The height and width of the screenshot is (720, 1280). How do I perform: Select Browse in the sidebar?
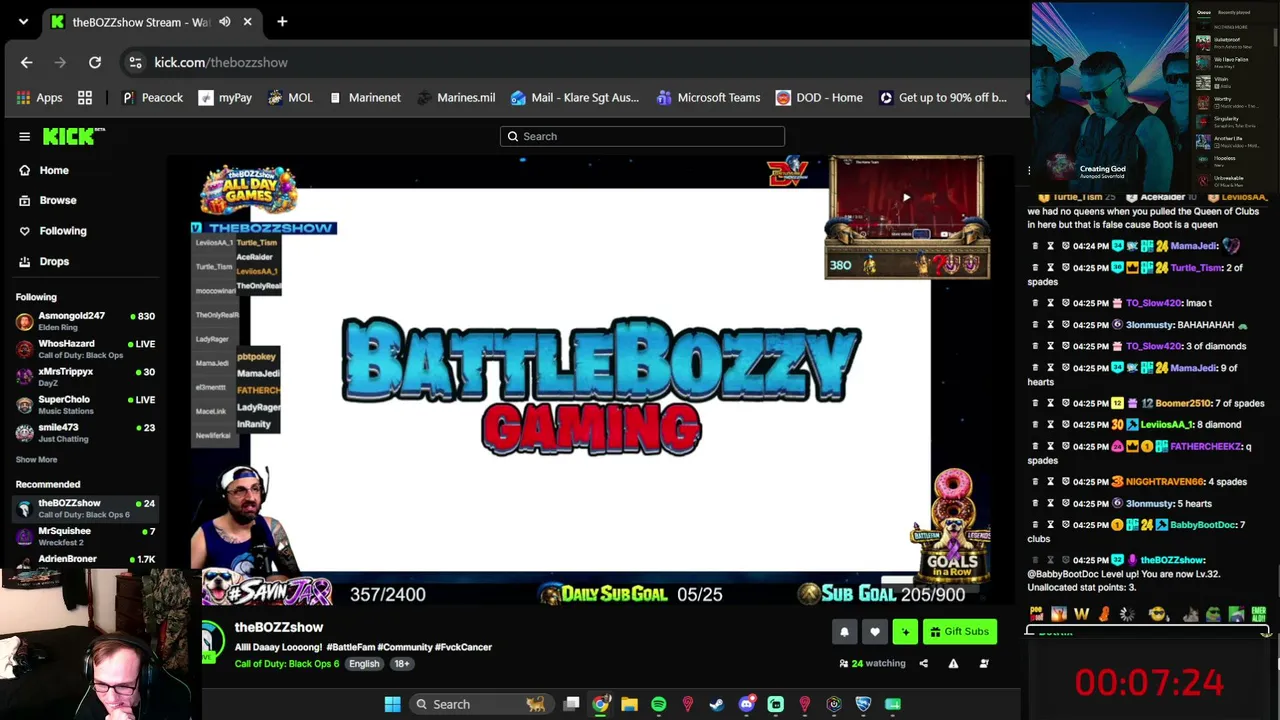[47, 200]
